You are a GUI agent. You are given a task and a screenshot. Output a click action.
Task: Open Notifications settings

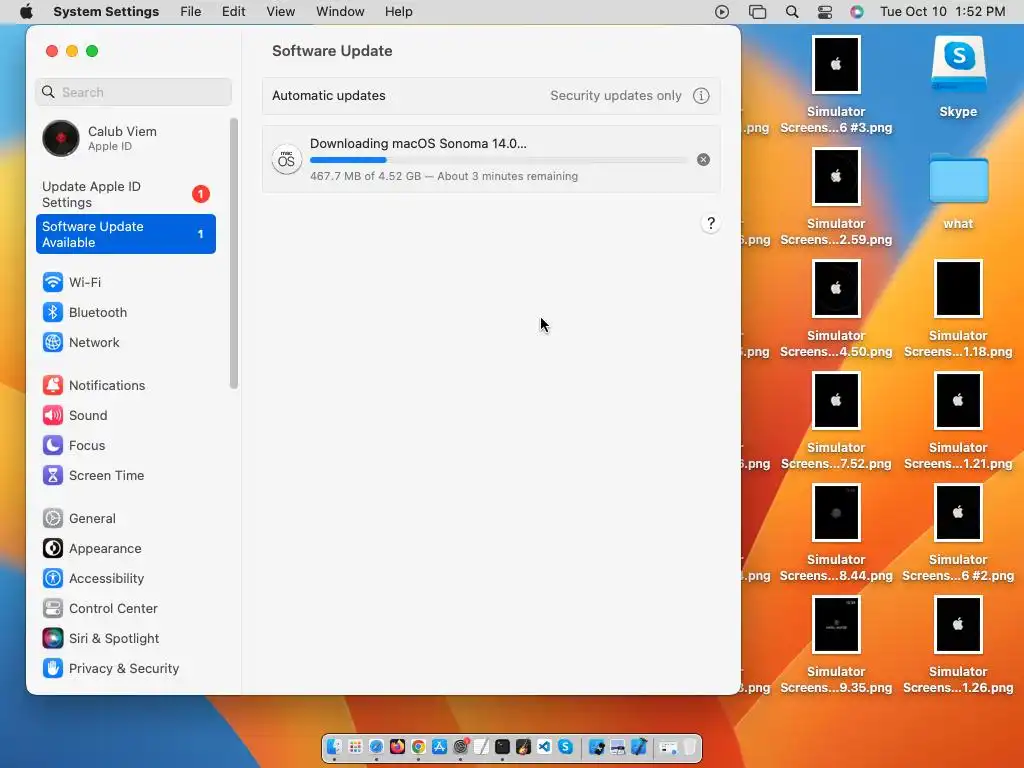pos(125,385)
